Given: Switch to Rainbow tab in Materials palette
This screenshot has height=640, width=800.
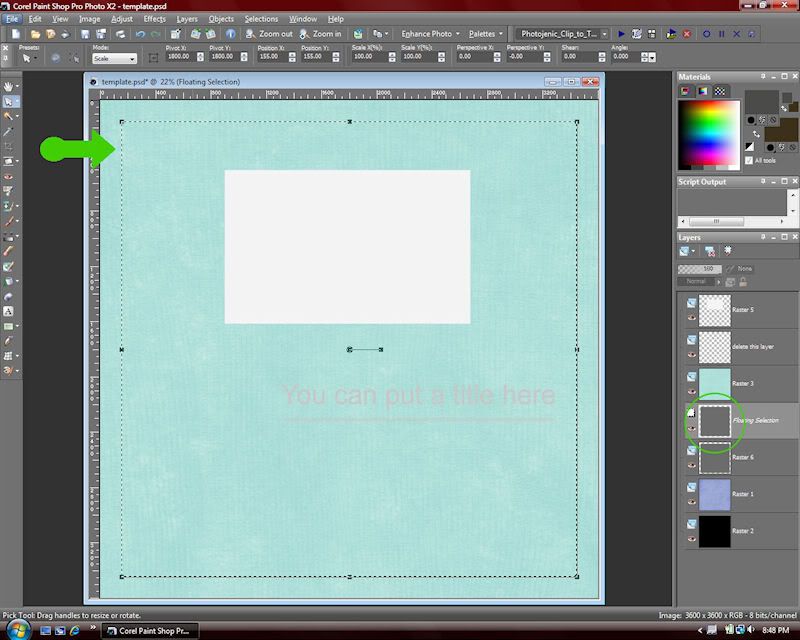Looking at the screenshot, I should click(703, 91).
